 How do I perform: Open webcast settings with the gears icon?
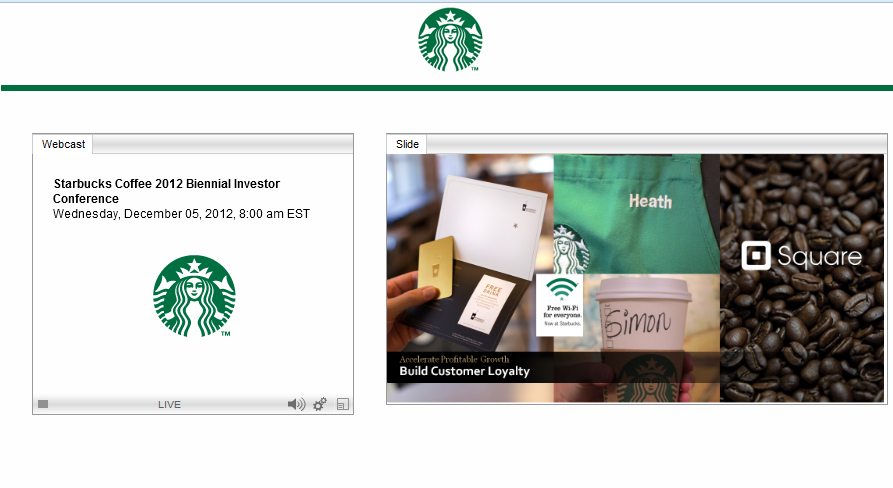click(319, 404)
